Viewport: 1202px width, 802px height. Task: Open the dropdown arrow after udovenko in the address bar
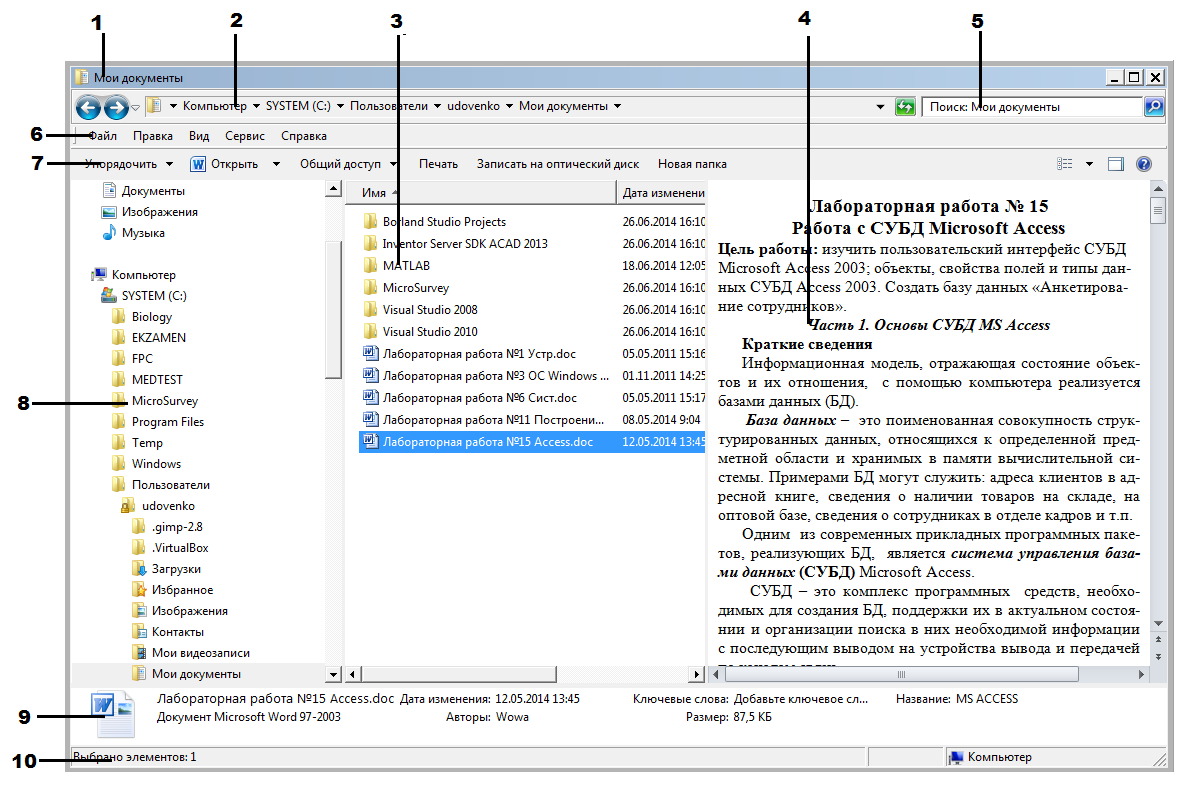point(509,106)
